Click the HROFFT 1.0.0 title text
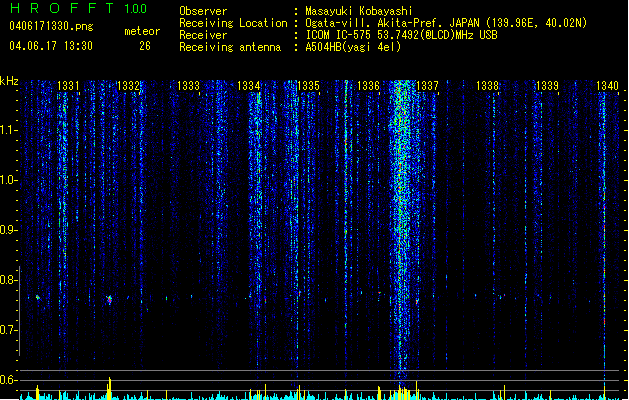The image size is (629, 400). click(x=78, y=8)
